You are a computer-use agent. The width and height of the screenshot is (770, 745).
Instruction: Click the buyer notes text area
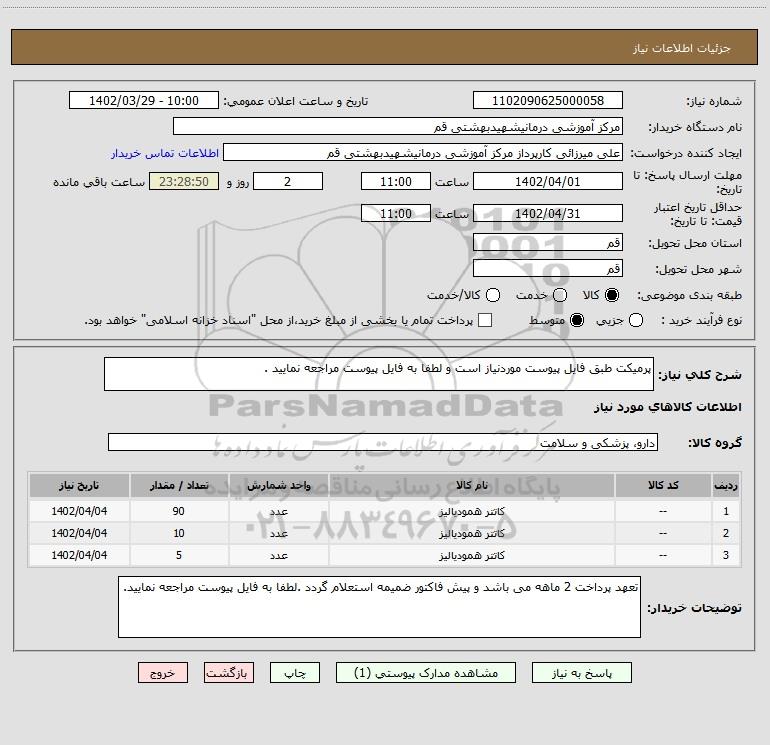pyautogui.click(x=379, y=607)
